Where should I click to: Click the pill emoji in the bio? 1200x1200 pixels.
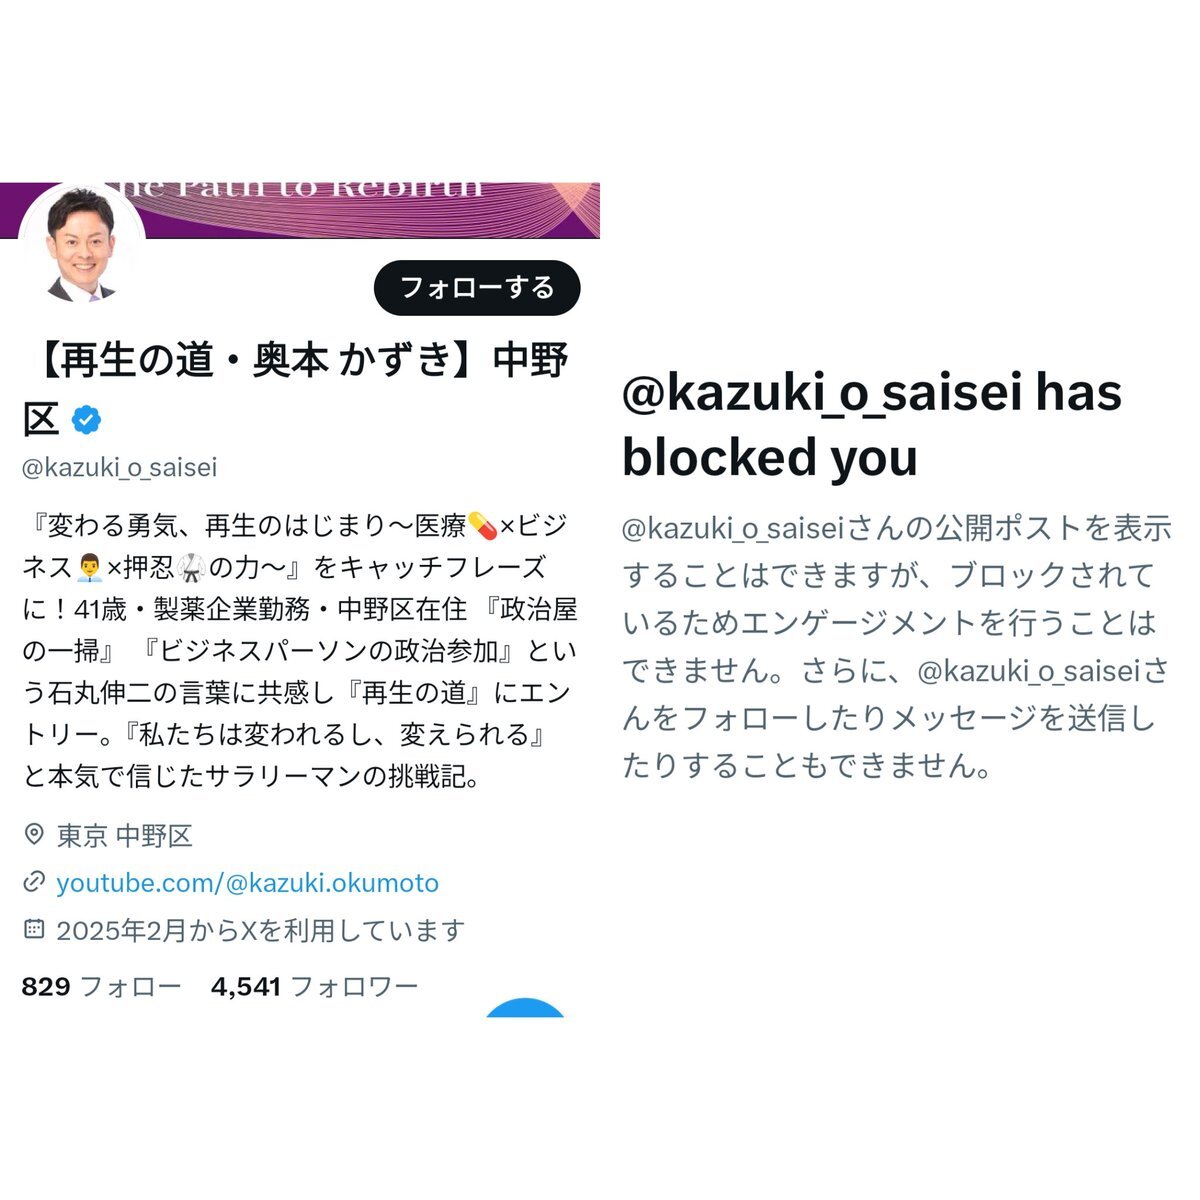(x=482, y=525)
